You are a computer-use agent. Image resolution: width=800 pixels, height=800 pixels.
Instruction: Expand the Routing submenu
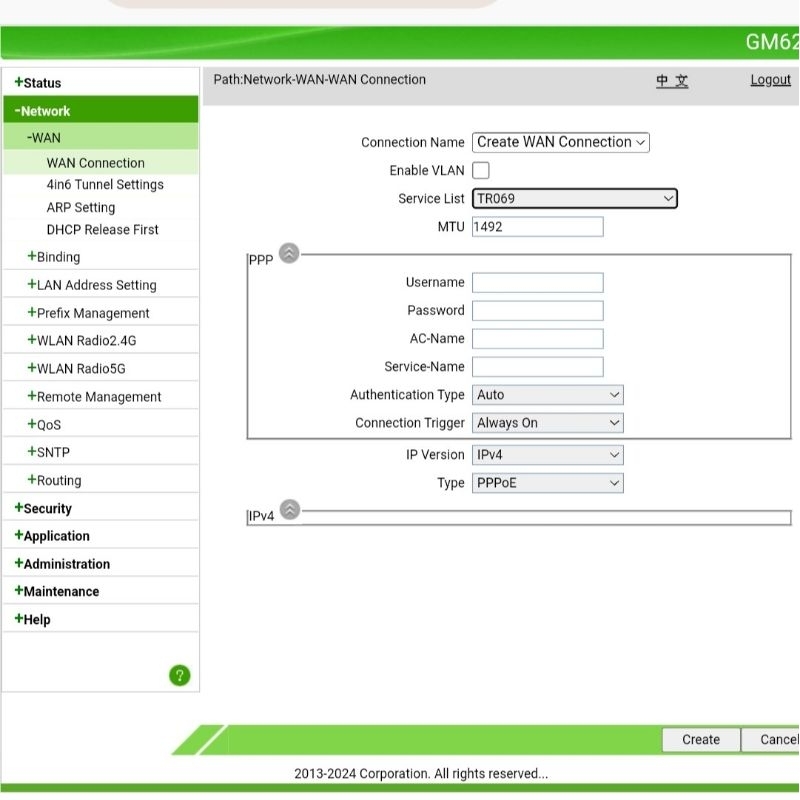[x=54, y=480]
